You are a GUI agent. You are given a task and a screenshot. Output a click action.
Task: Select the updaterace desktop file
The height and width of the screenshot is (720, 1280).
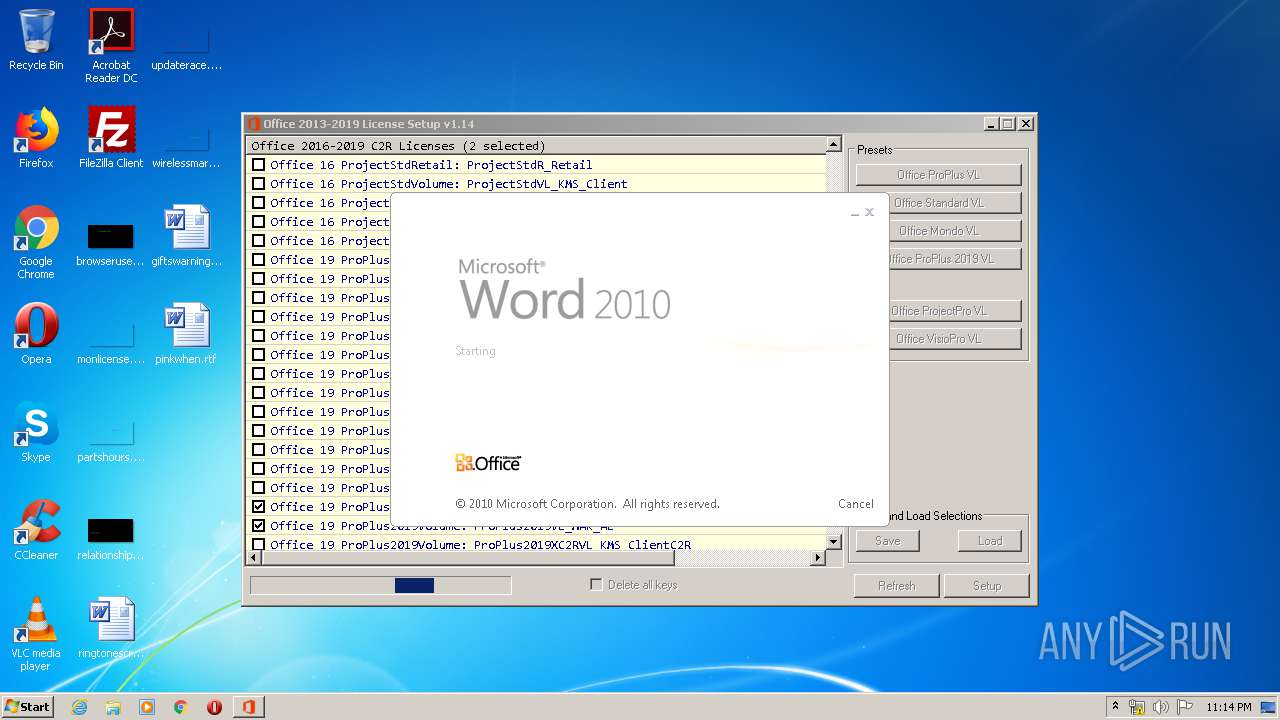click(186, 46)
